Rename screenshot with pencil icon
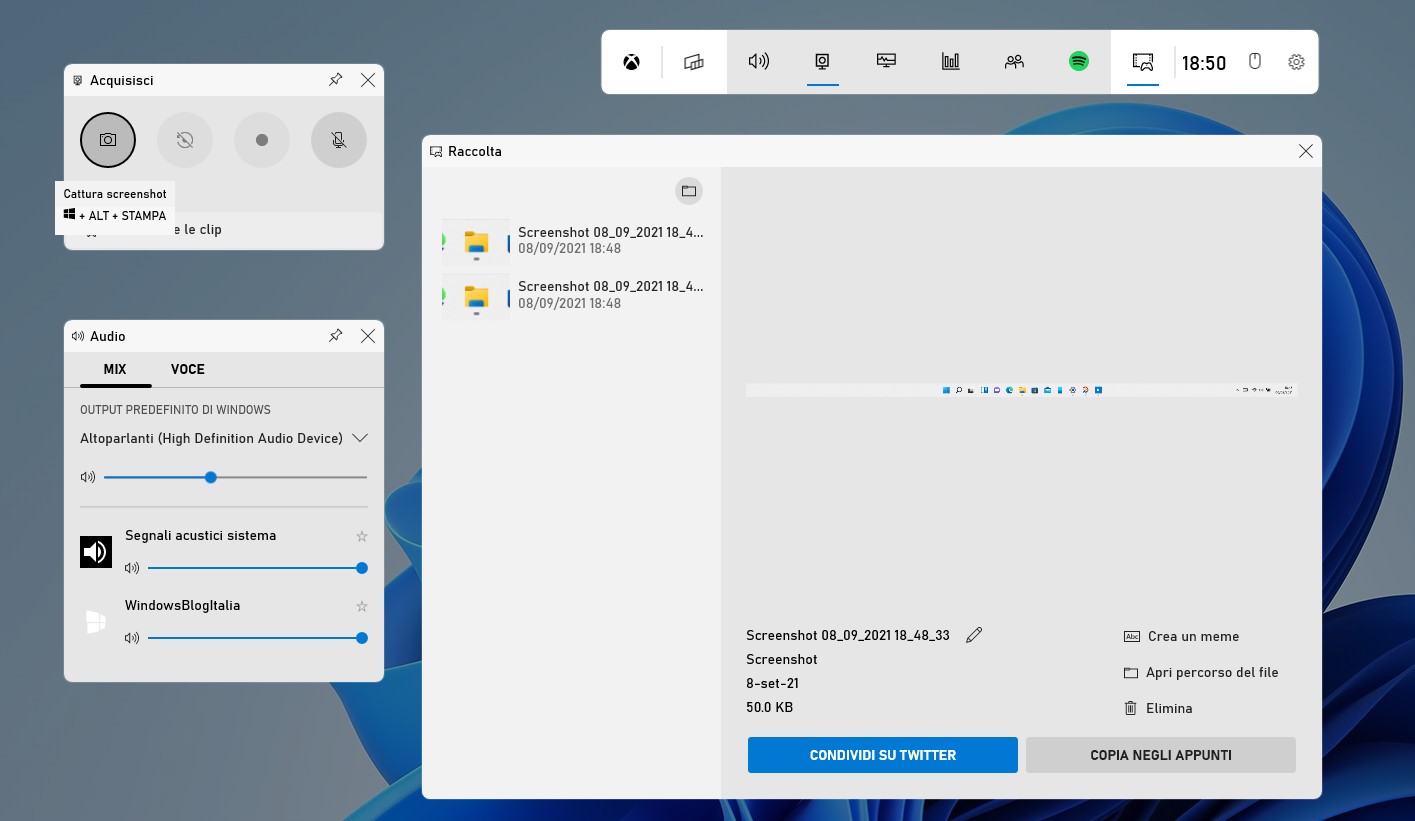The height and width of the screenshot is (821, 1415). [974, 635]
